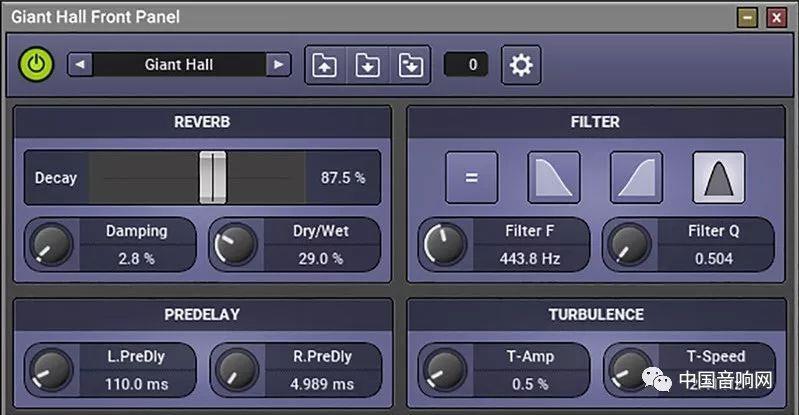Open the Giant Hall preset name list

coord(178,65)
